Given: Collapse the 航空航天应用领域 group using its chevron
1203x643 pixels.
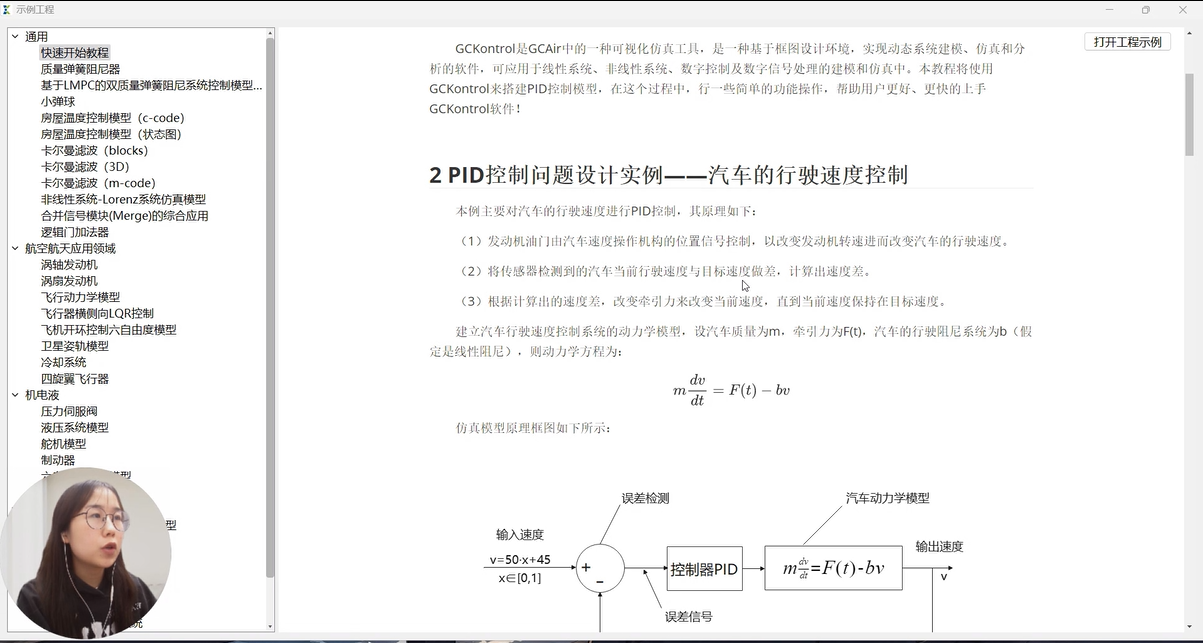Looking at the screenshot, I should [15, 249].
